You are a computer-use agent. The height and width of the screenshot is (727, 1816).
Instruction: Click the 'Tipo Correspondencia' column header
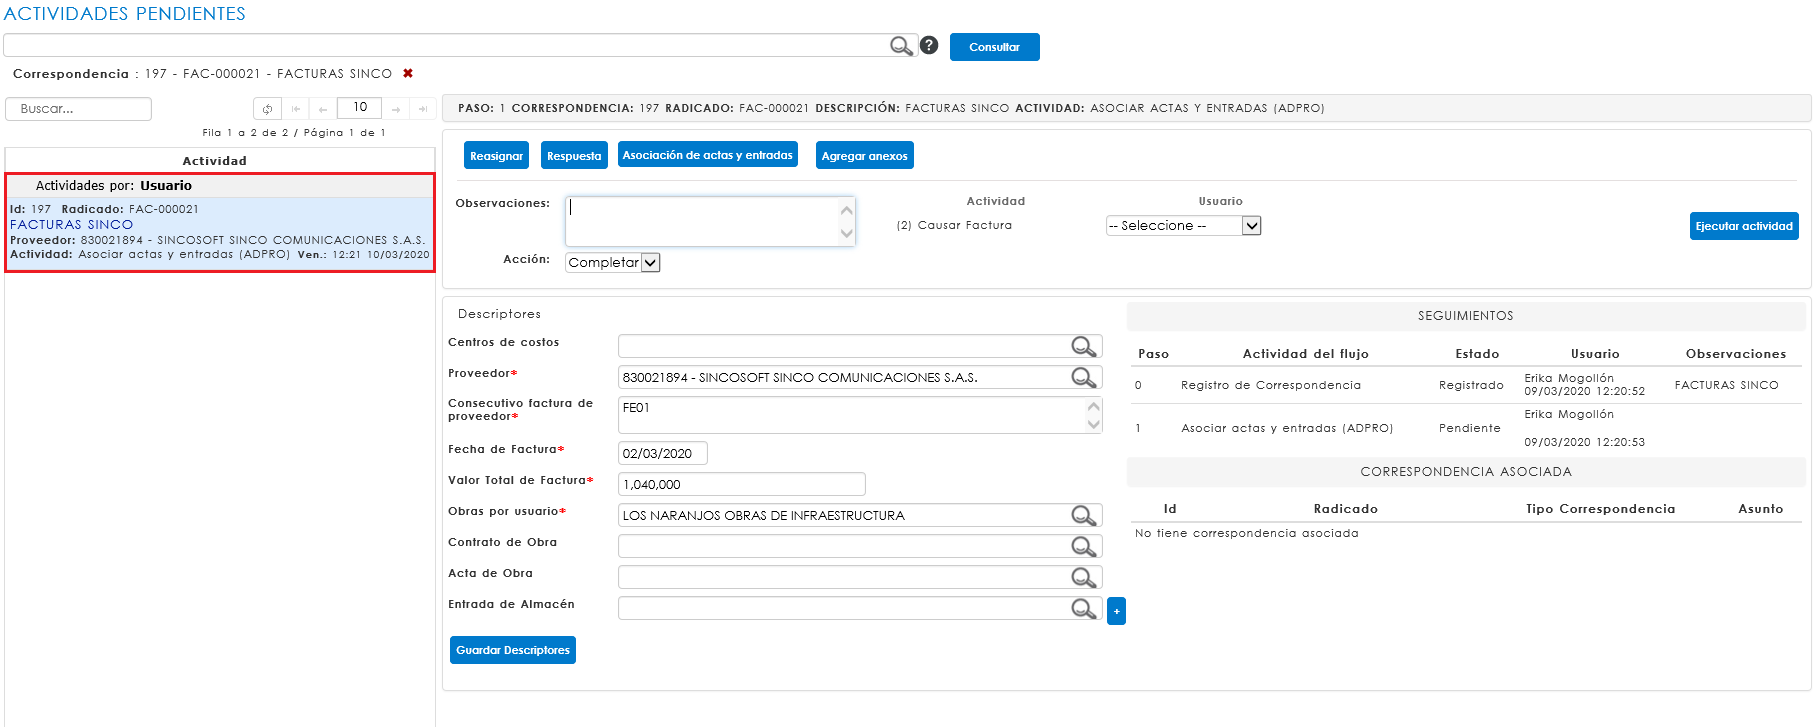click(x=1600, y=509)
